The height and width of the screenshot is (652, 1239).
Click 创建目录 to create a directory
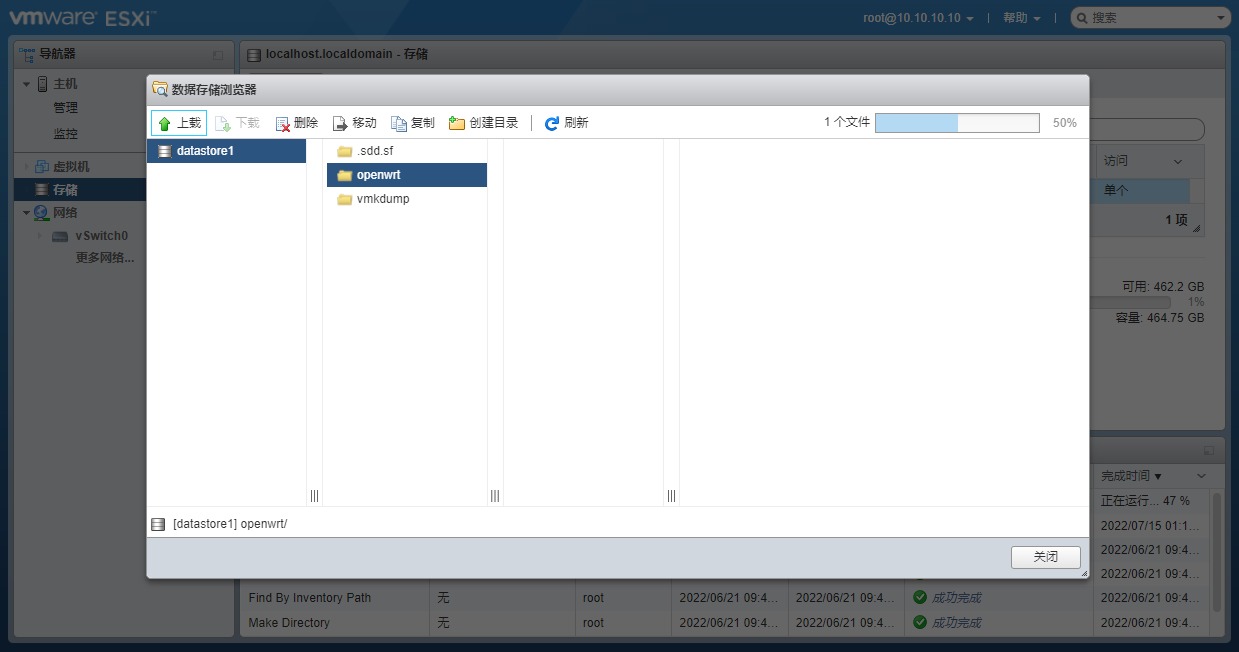tap(484, 123)
